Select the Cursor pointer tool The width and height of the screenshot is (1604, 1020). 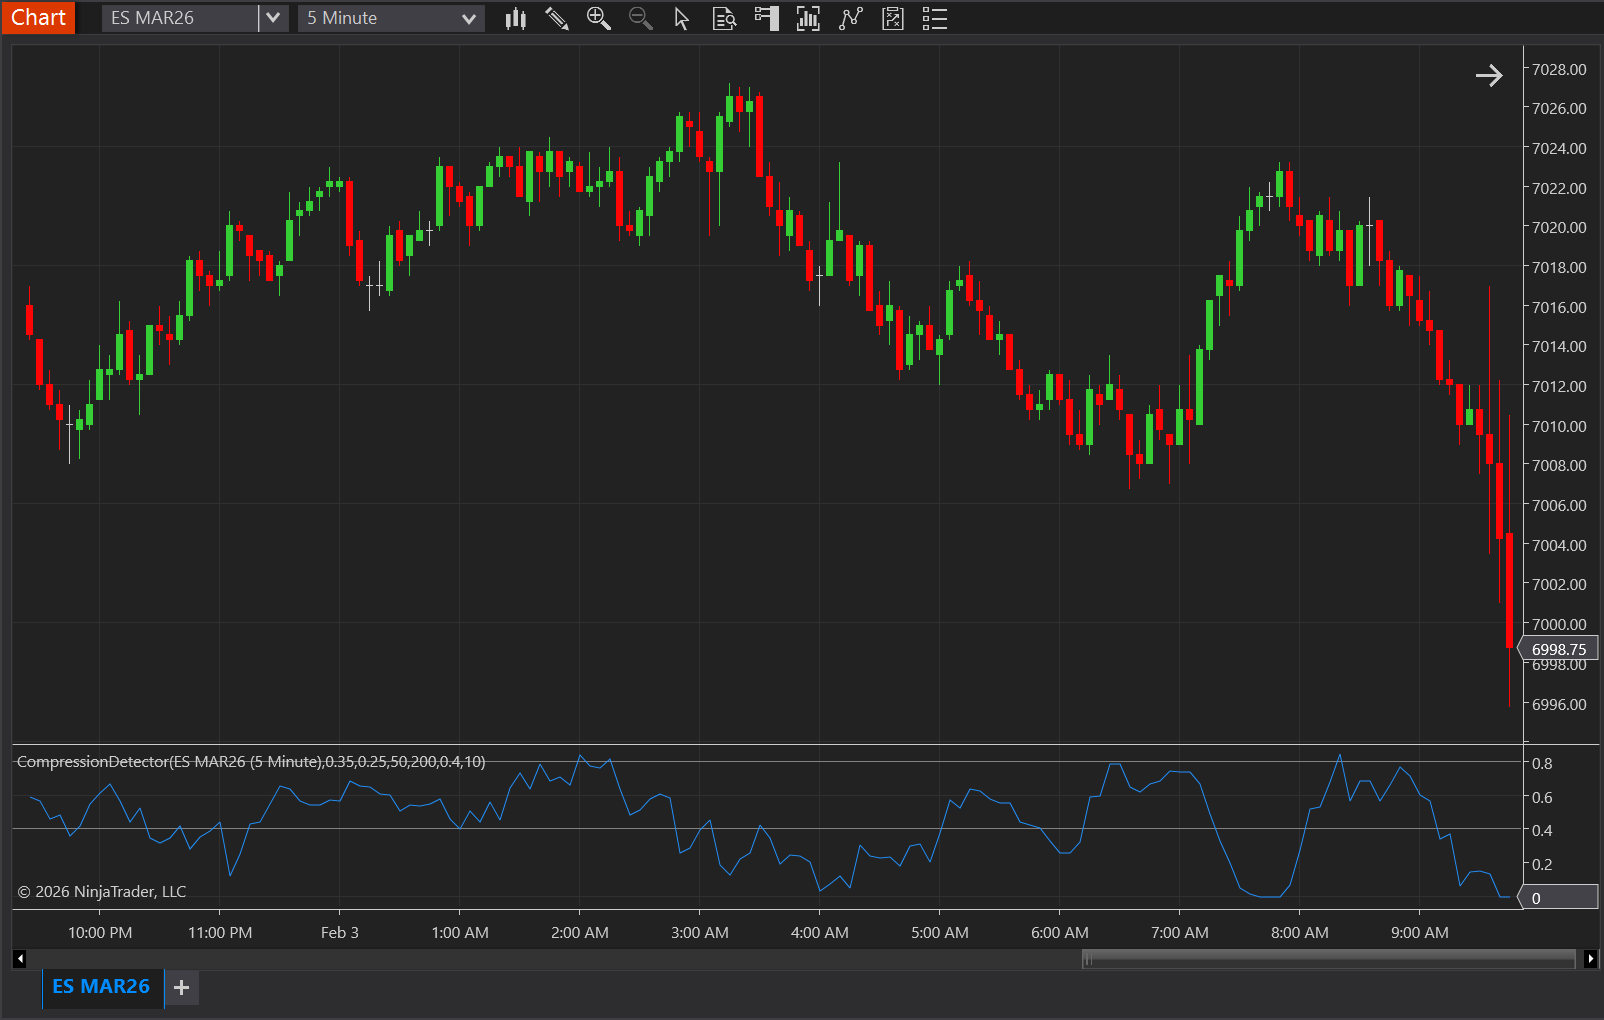[681, 18]
